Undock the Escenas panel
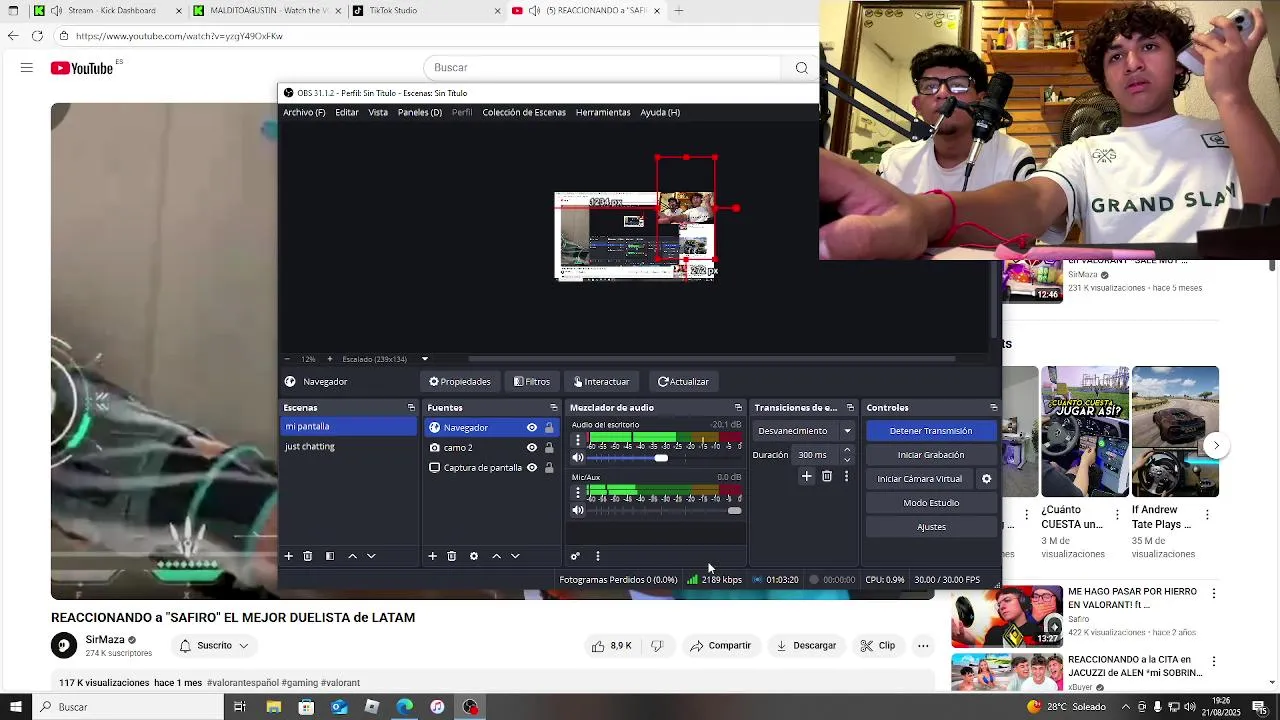This screenshot has width=1280, height=720. point(411,408)
